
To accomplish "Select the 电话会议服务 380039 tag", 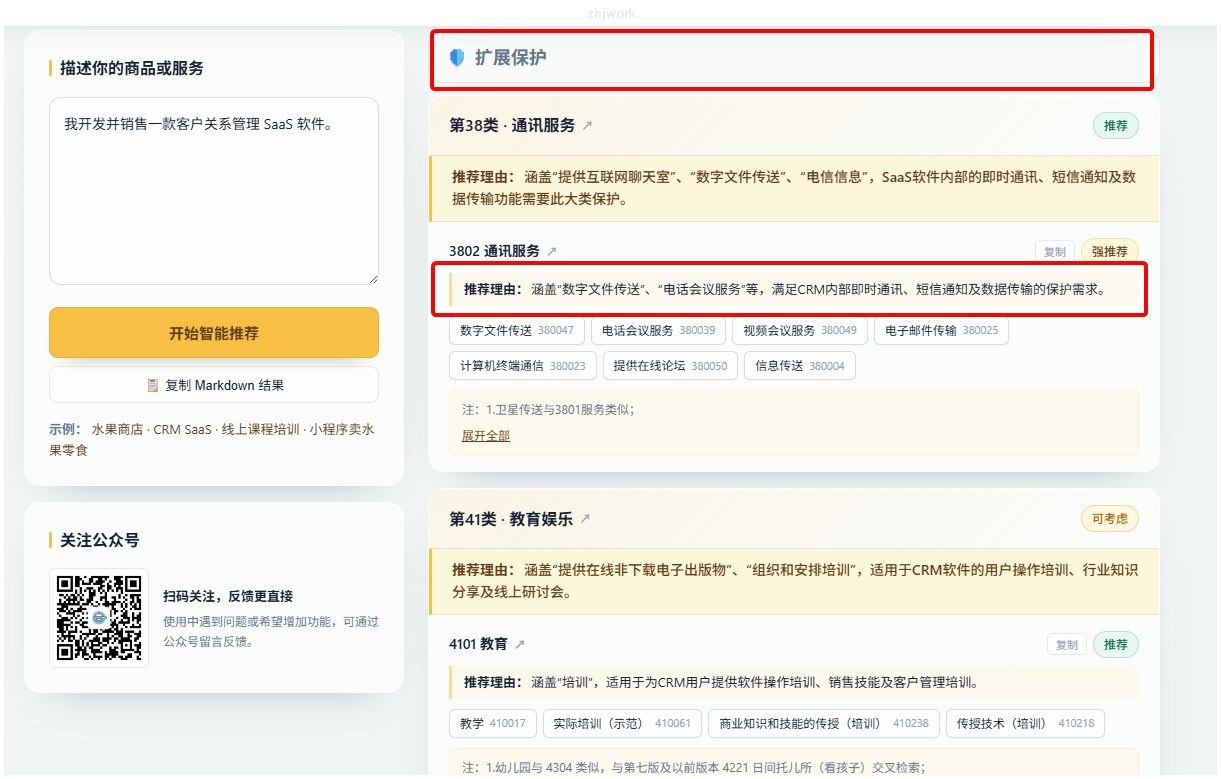I will 658,330.
